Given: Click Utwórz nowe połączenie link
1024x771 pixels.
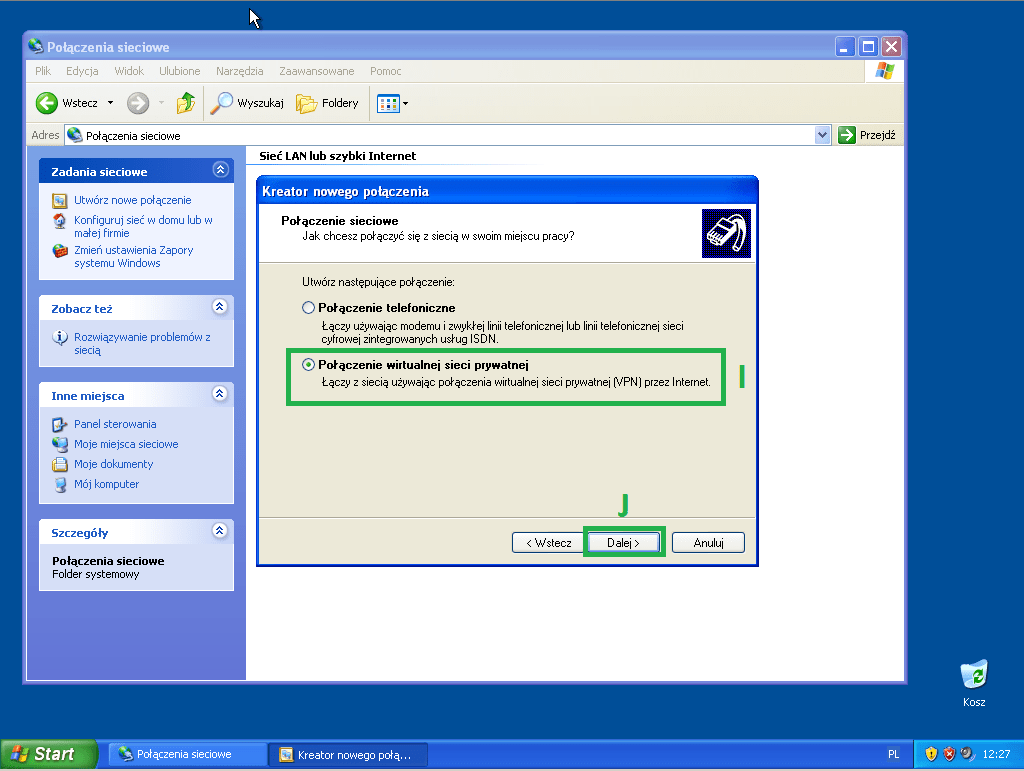Looking at the screenshot, I should (x=133, y=200).
